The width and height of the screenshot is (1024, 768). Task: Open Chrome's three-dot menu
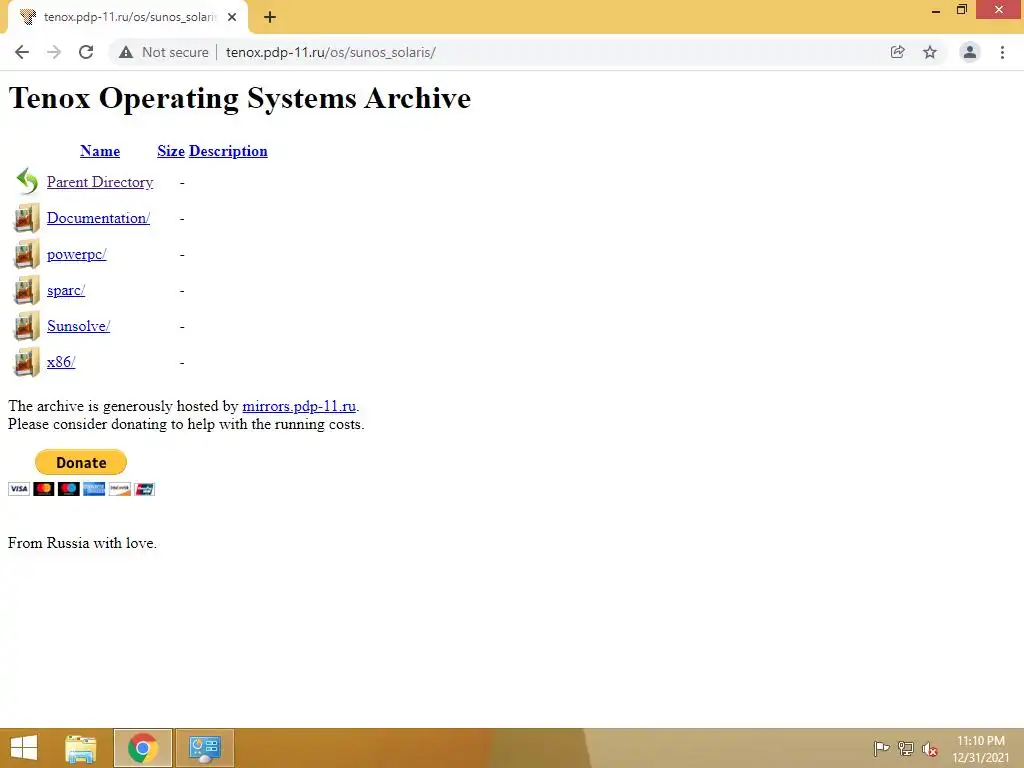click(x=1002, y=52)
